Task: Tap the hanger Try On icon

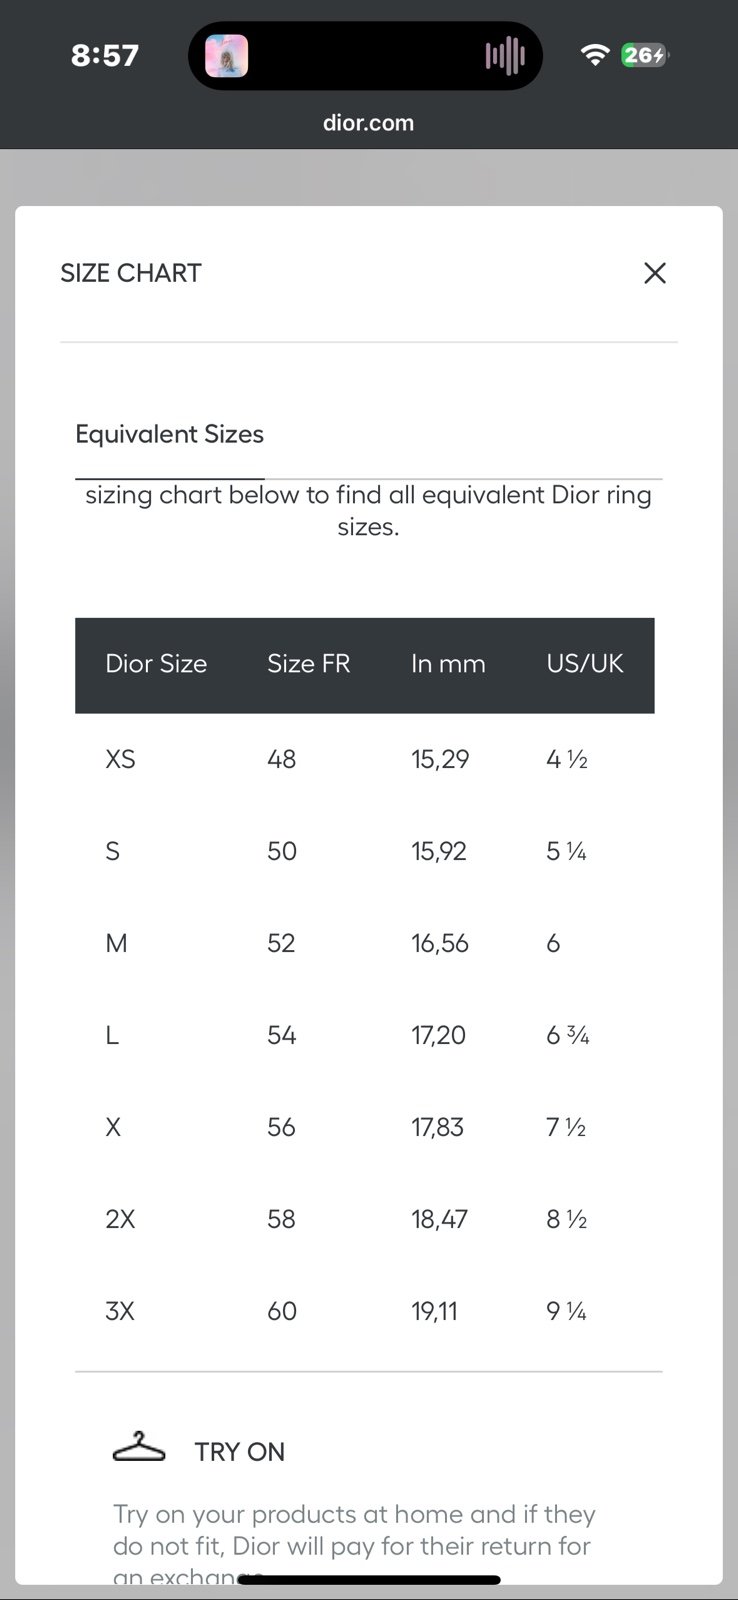Action: [139, 1447]
